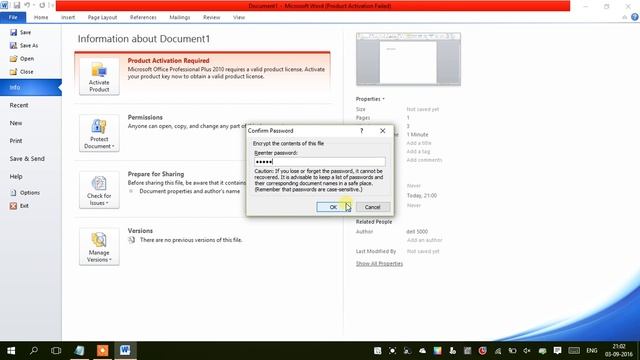The width and height of the screenshot is (640, 360).
Task: Open the File tab
Action: point(13,17)
